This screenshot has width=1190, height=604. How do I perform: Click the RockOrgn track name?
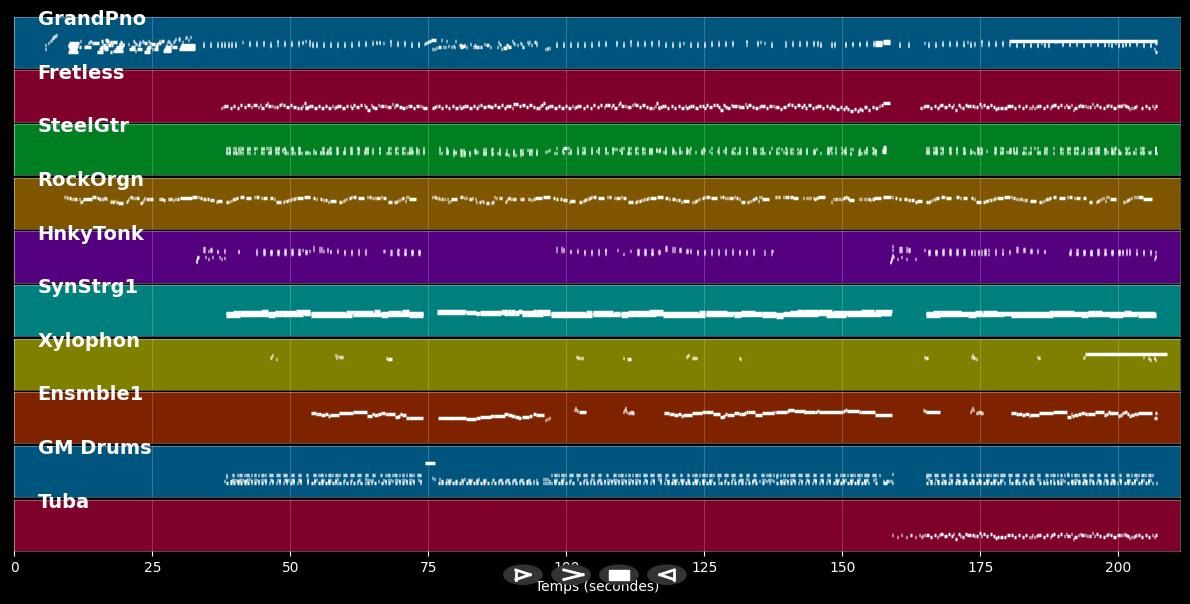[x=91, y=180]
